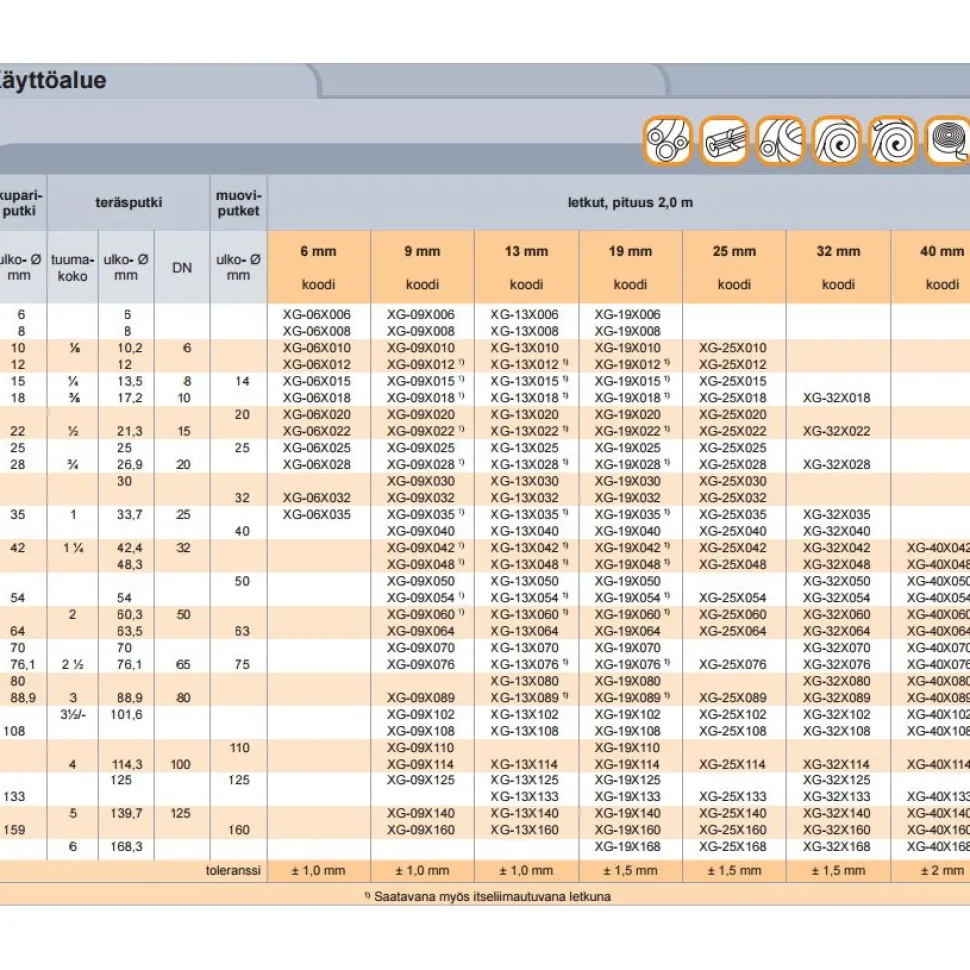Select product code XG-09X035
Screen dimensions: 970x970
coord(421,514)
